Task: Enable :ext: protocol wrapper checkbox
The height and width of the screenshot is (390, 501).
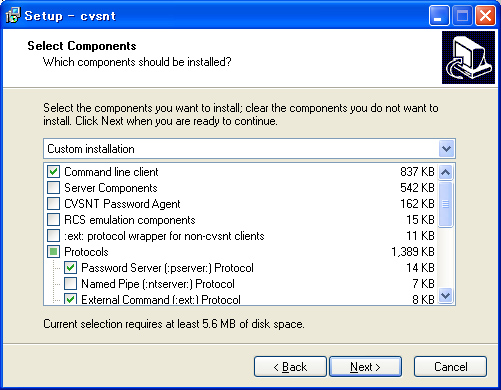Action: coord(53,236)
